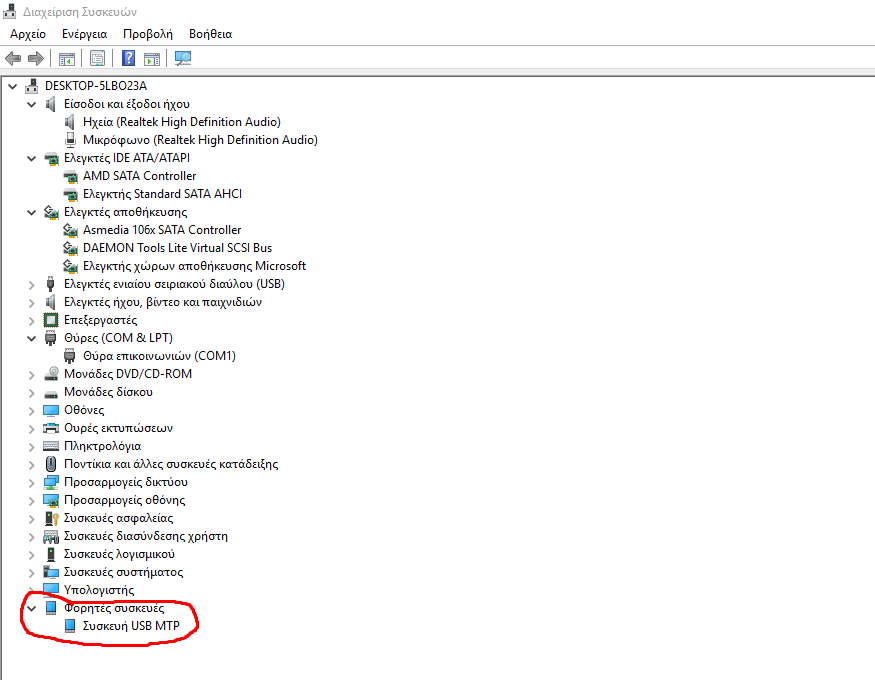The height and width of the screenshot is (680, 875).
Task: Open the Προβολή menu
Action: (147, 34)
